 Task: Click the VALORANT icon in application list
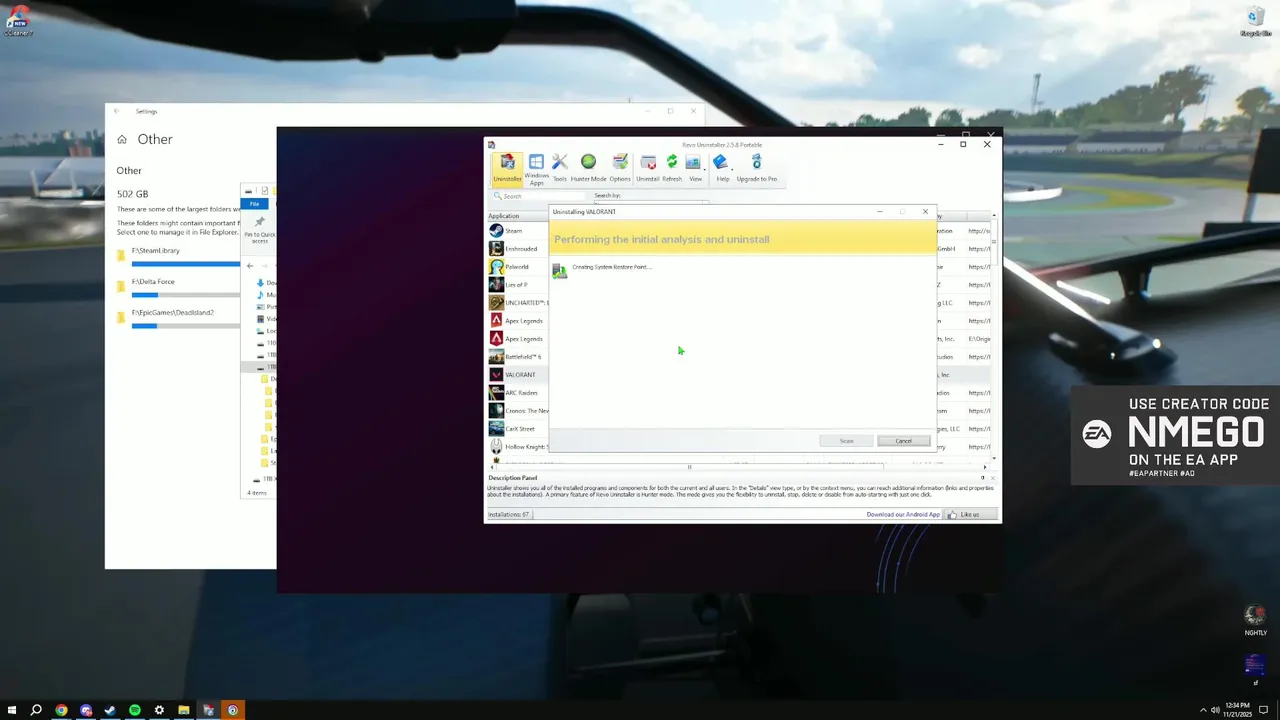coord(496,375)
